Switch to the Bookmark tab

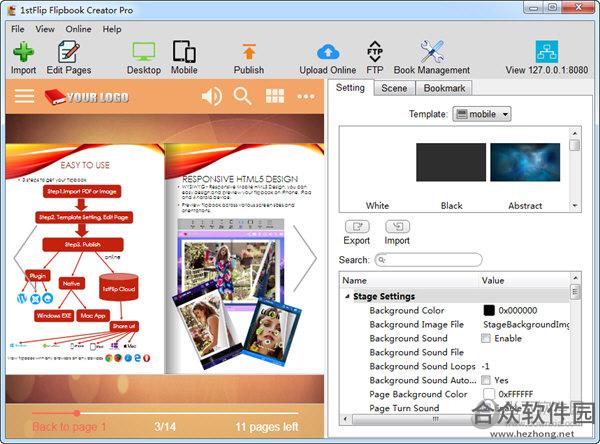point(444,88)
